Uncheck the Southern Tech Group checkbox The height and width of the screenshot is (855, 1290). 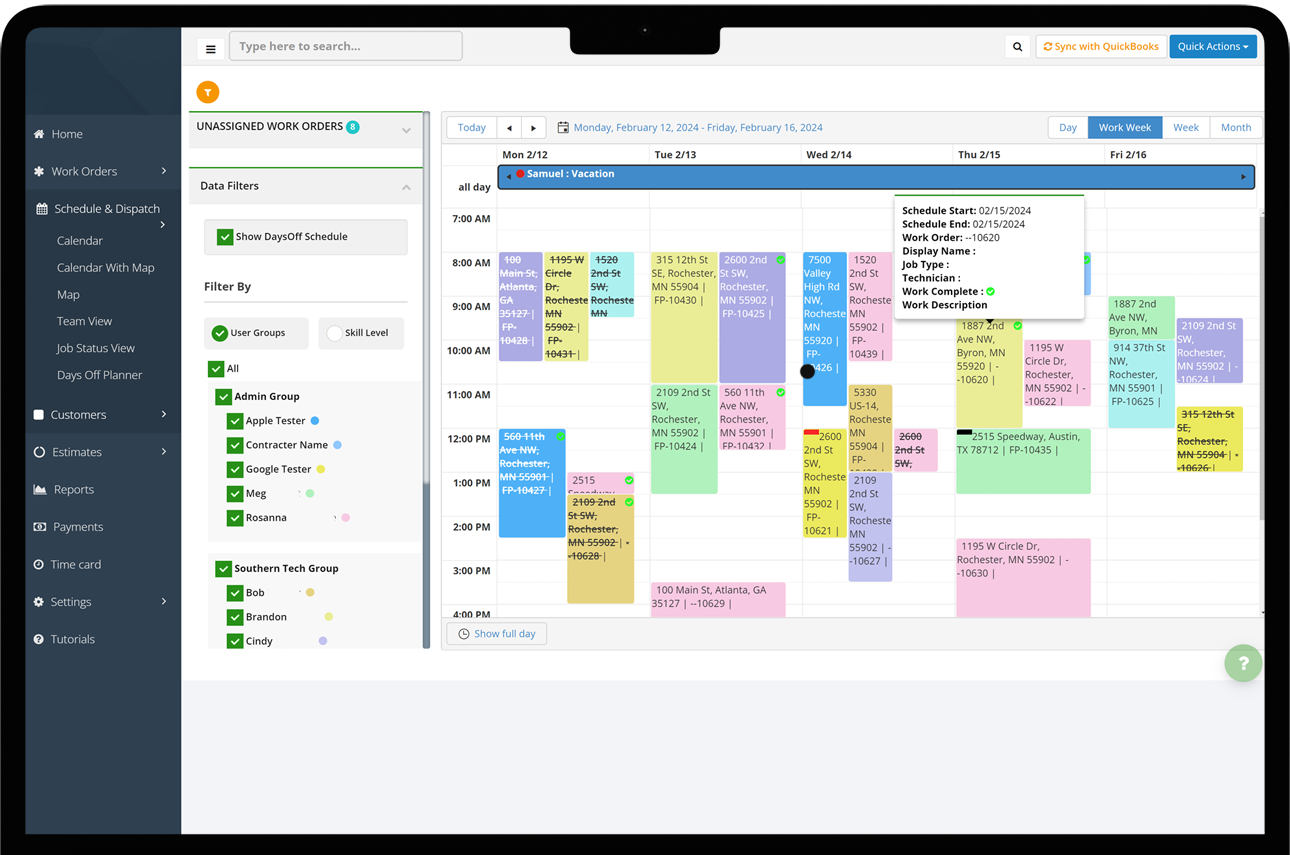click(x=223, y=569)
